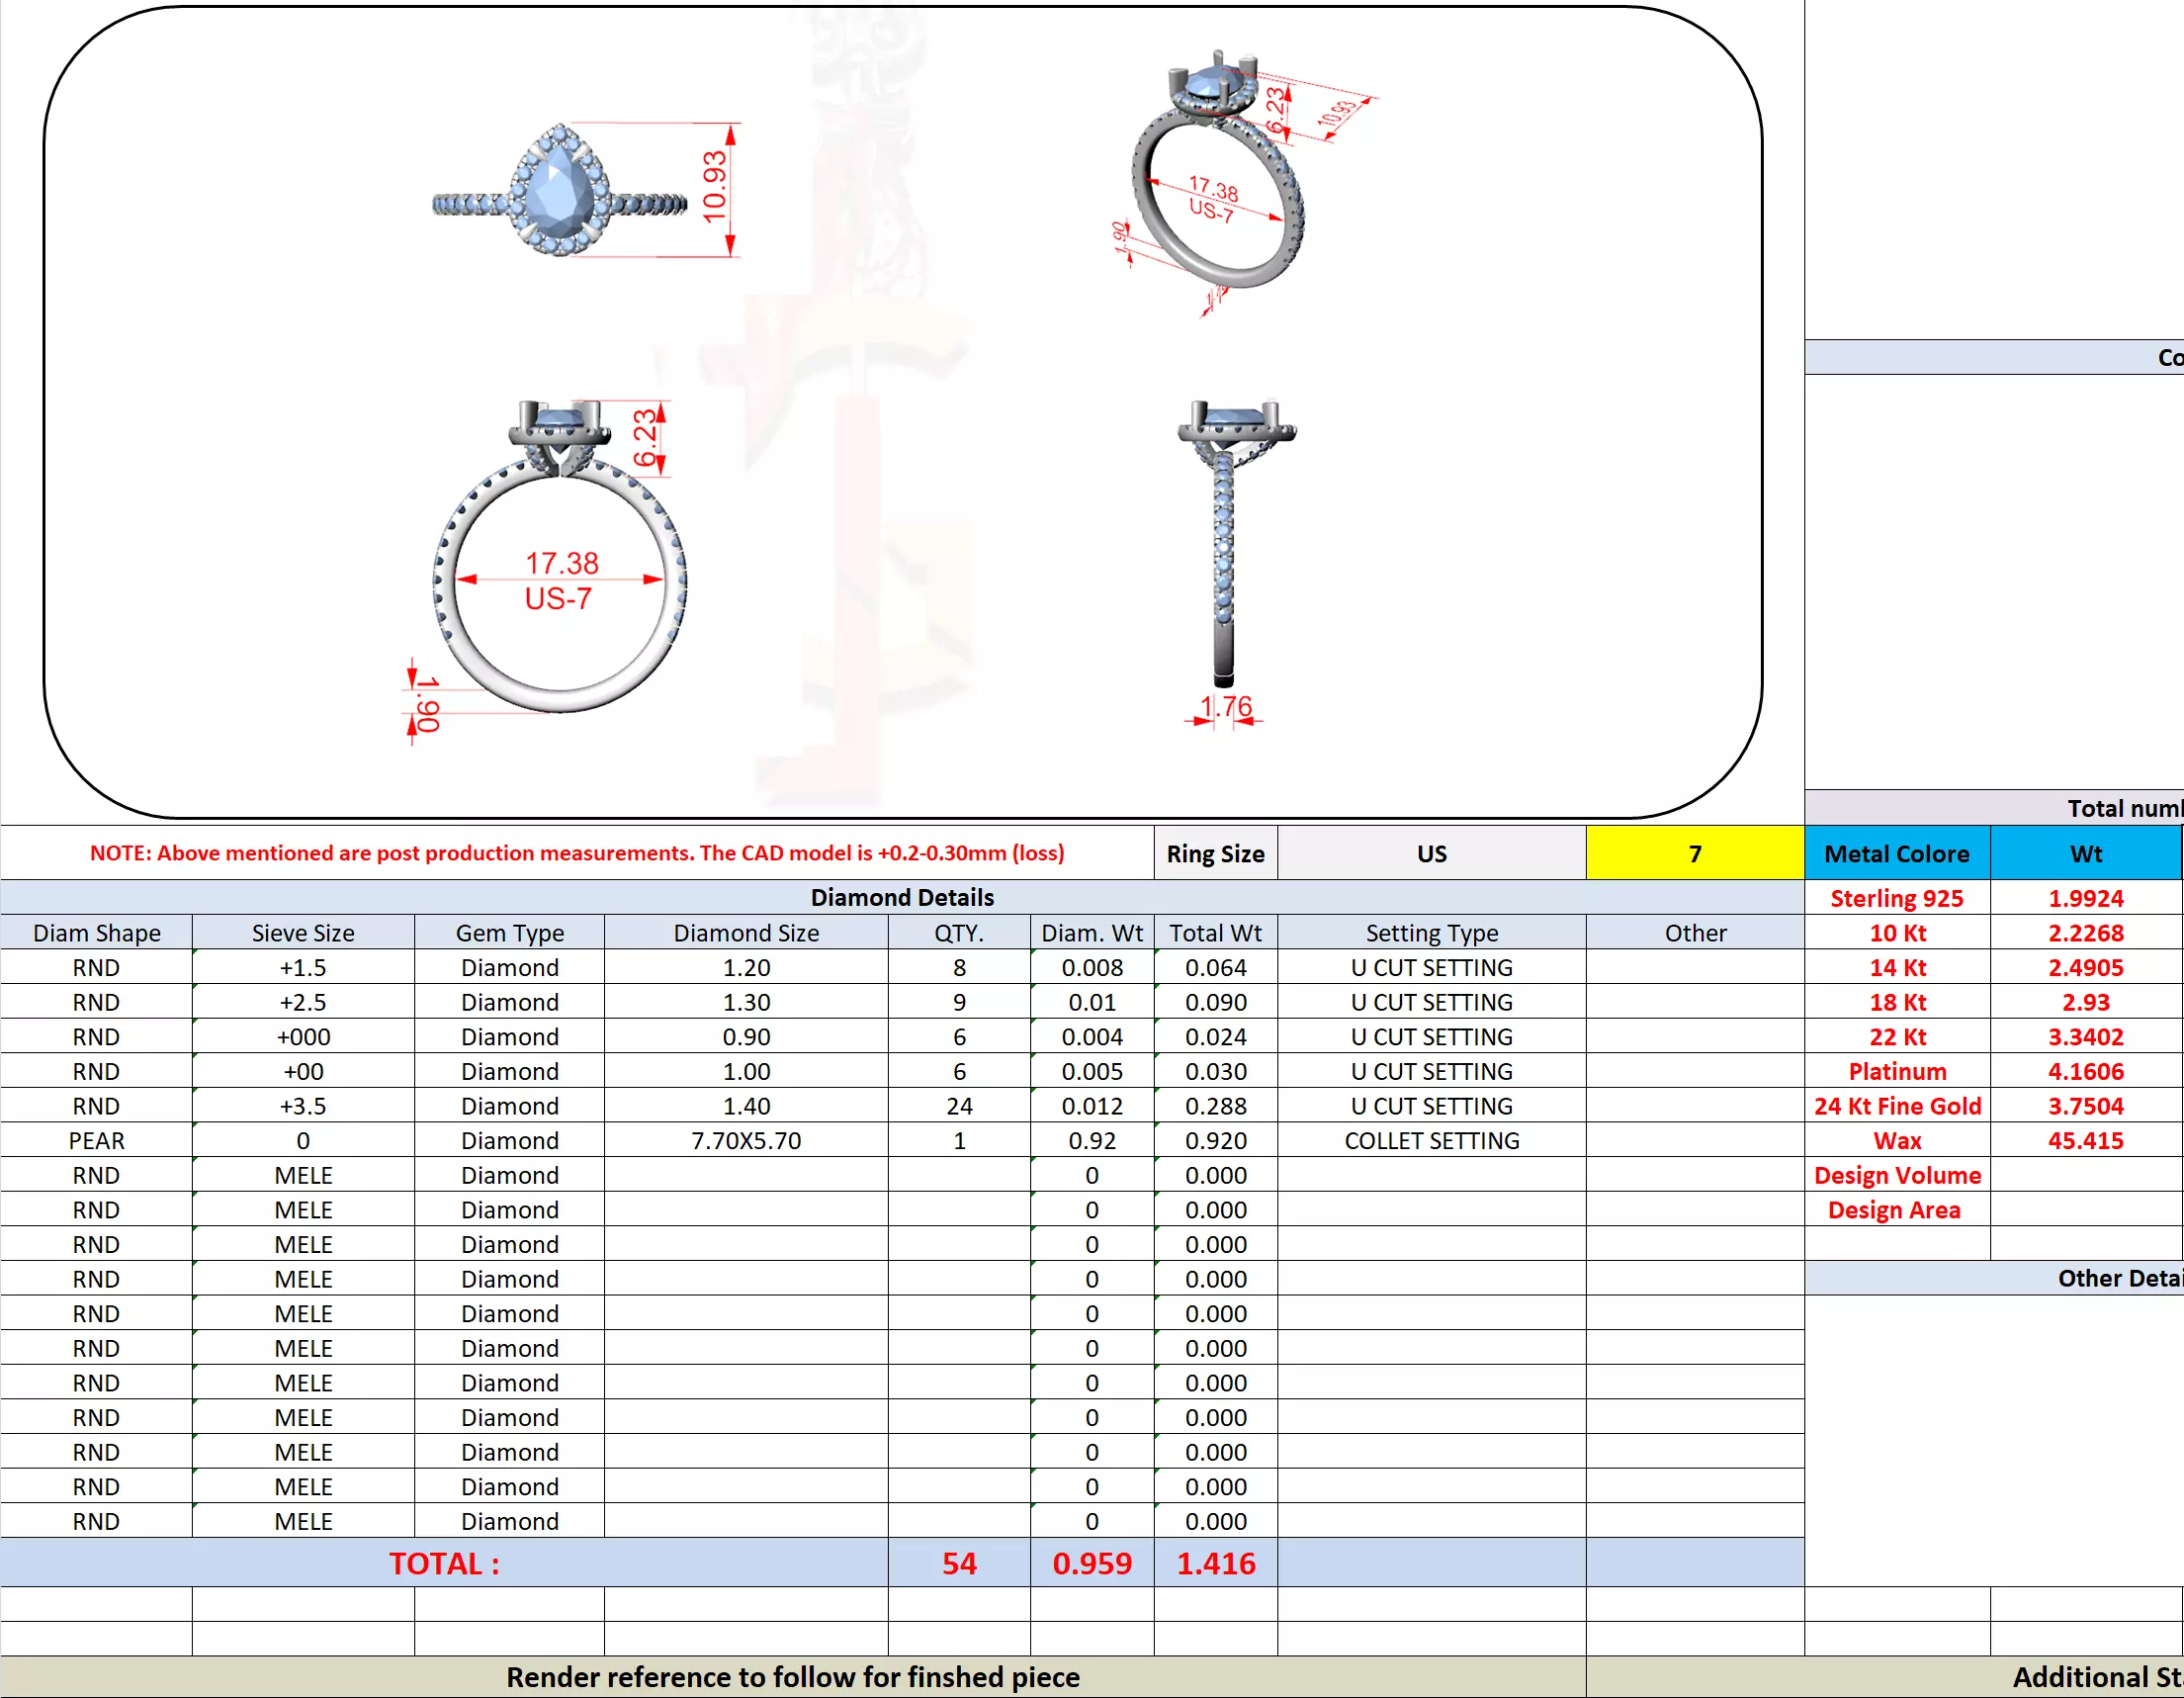Viewport: 2184px width, 1698px height.
Task: Select the US ring size cell
Action: [1431, 853]
